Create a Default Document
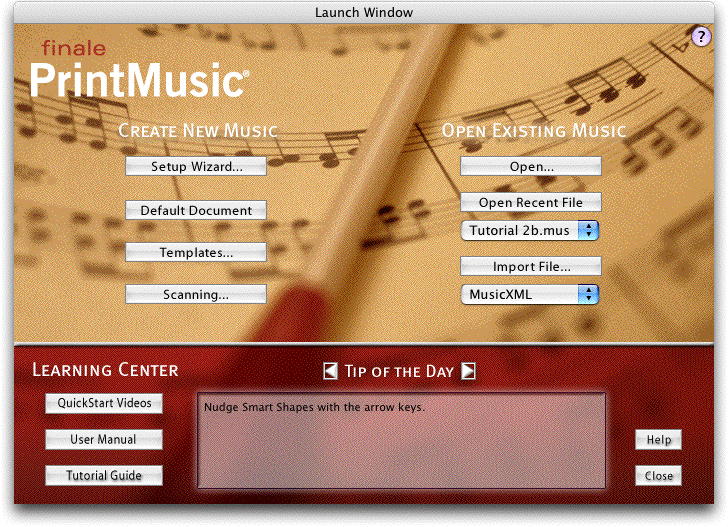The height and width of the screenshot is (527, 728). [196, 210]
